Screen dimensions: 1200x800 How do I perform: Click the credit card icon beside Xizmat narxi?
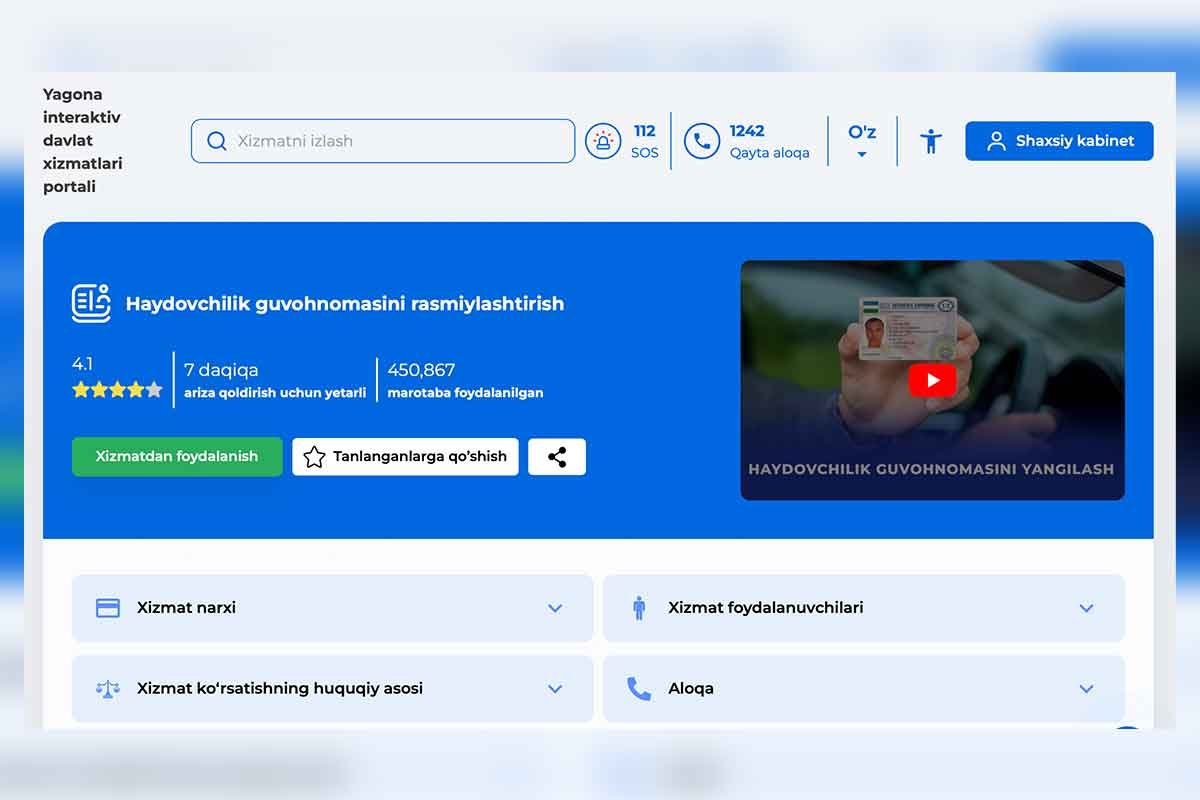[x=109, y=608]
